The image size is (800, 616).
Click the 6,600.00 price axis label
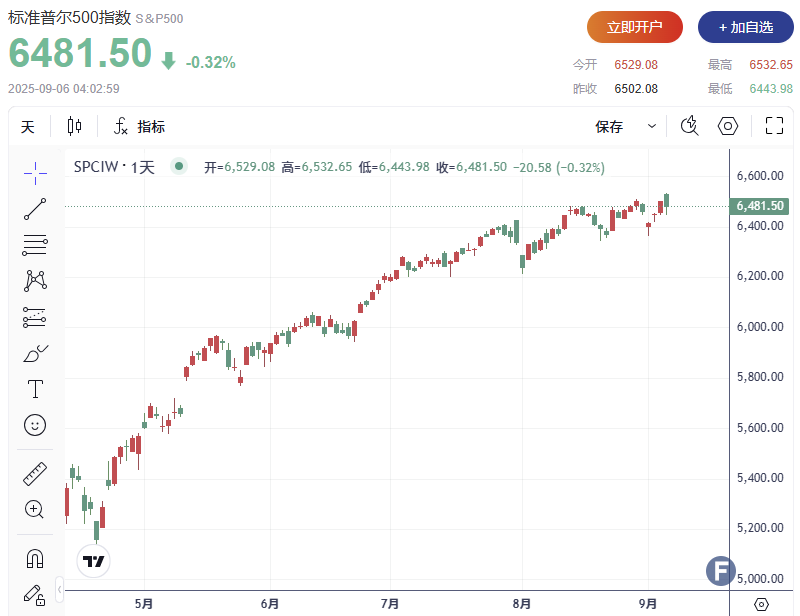click(x=760, y=176)
